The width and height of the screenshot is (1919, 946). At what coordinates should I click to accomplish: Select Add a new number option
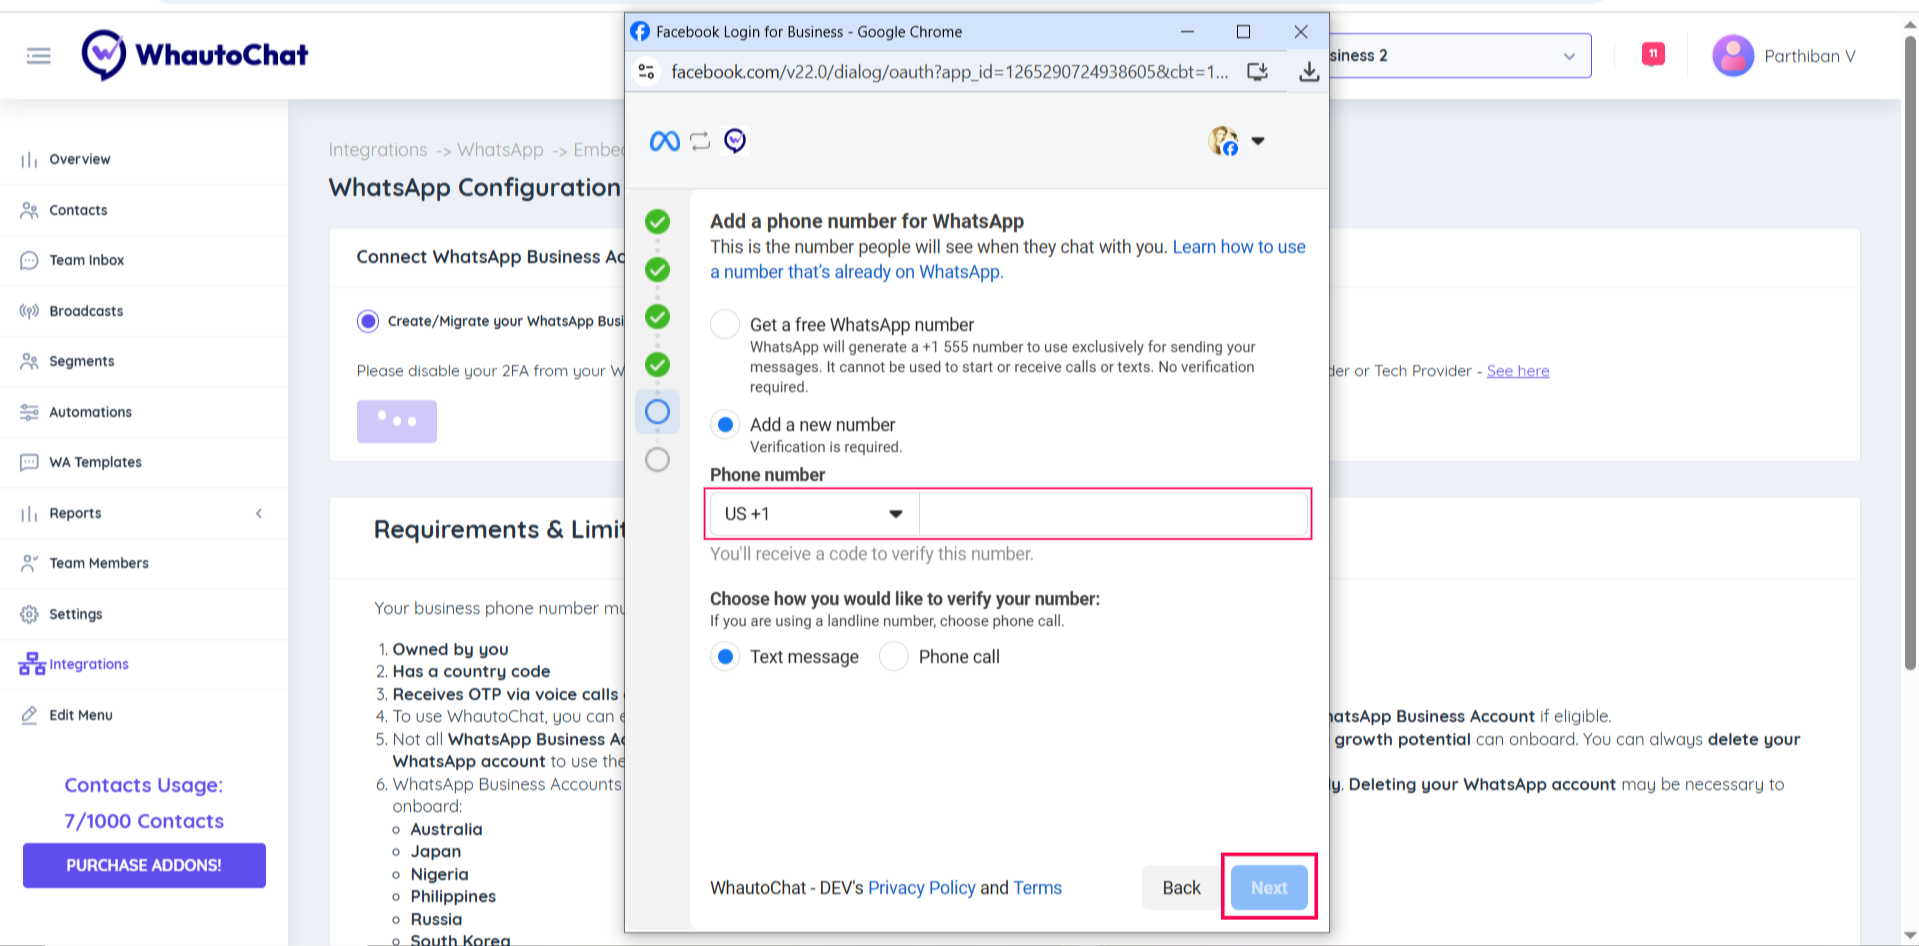[x=725, y=425]
